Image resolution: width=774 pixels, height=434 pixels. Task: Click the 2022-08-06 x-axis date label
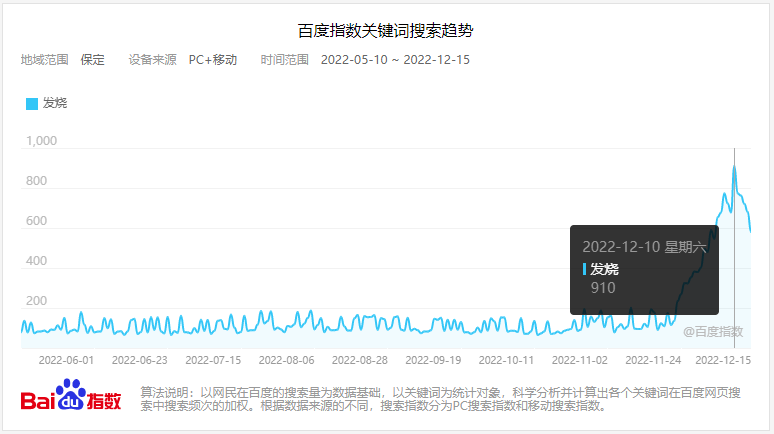[286, 360]
